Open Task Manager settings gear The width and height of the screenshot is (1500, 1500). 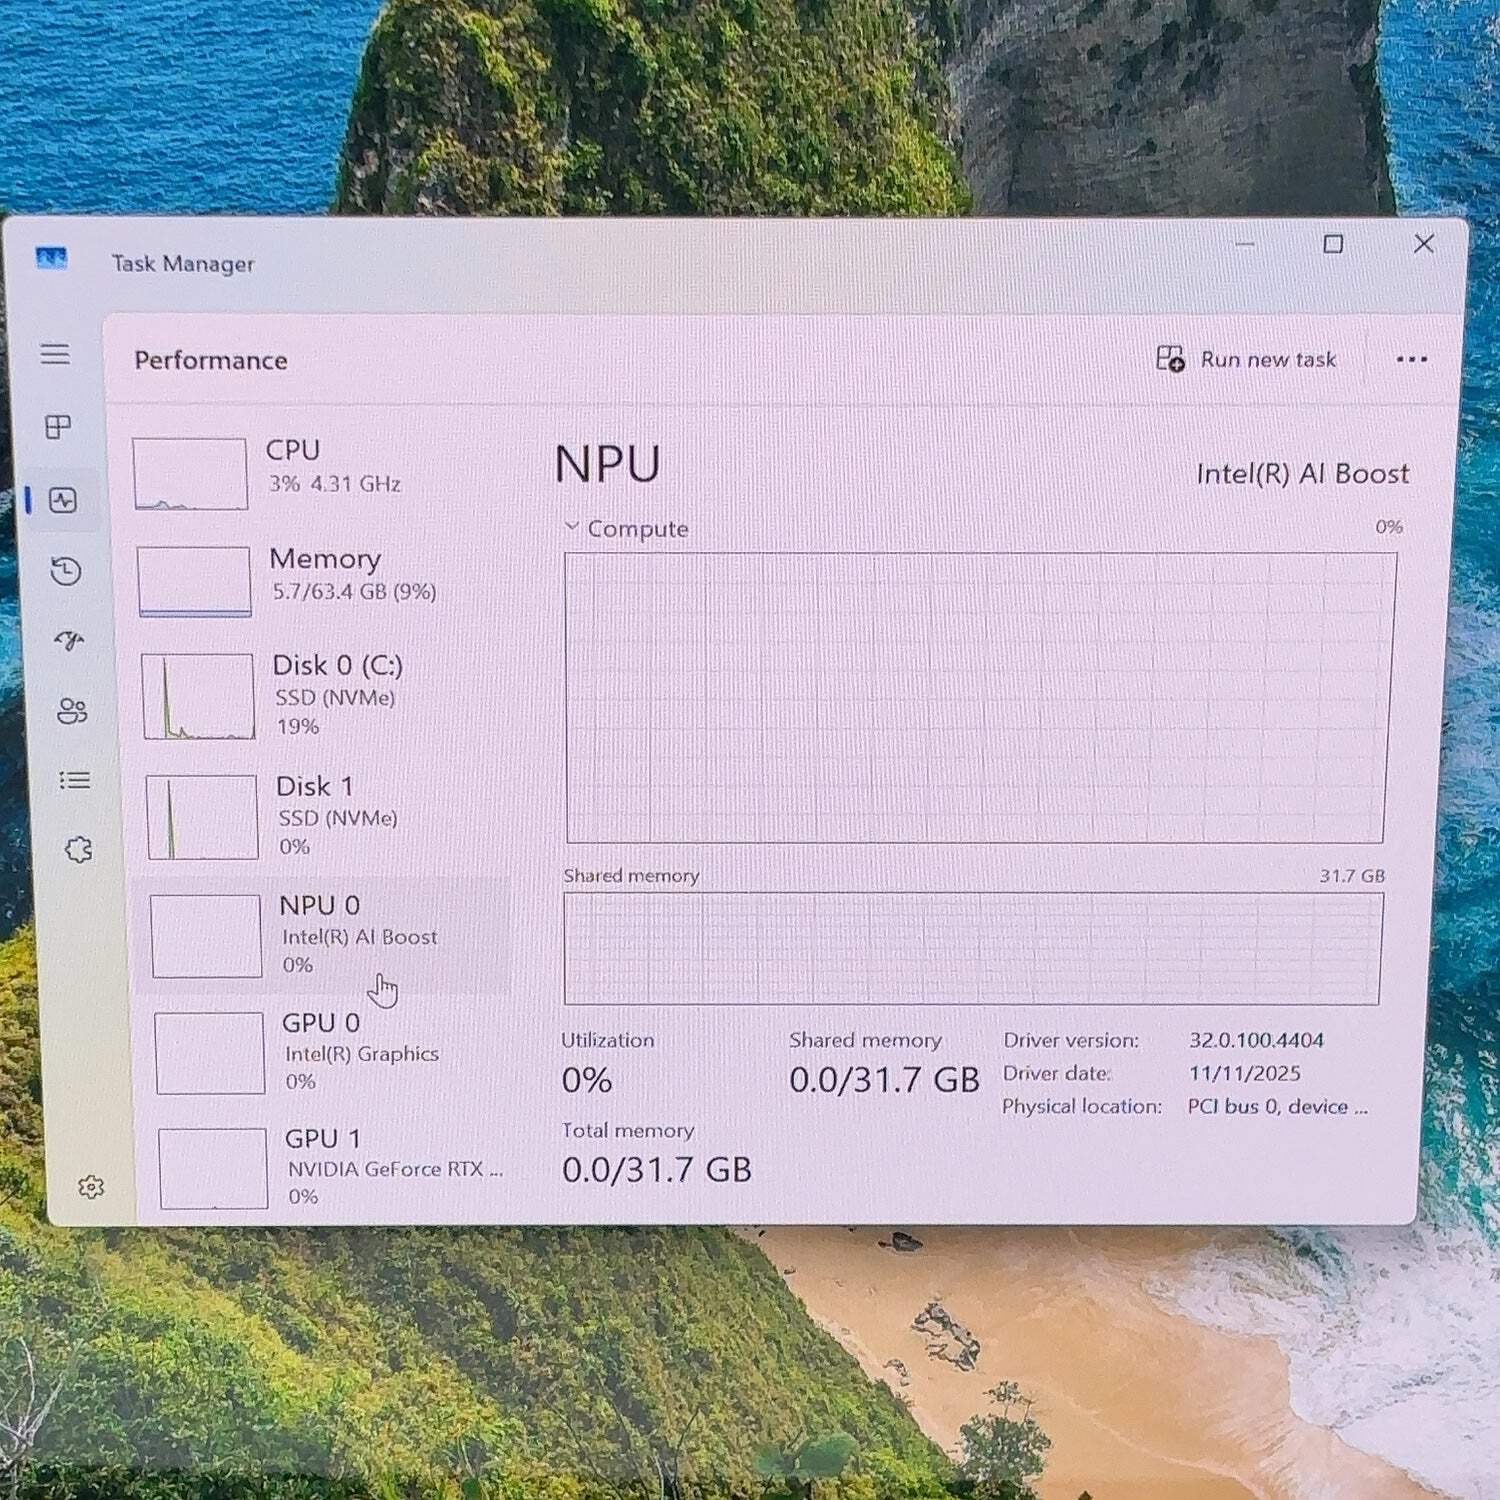pyautogui.click(x=91, y=1187)
